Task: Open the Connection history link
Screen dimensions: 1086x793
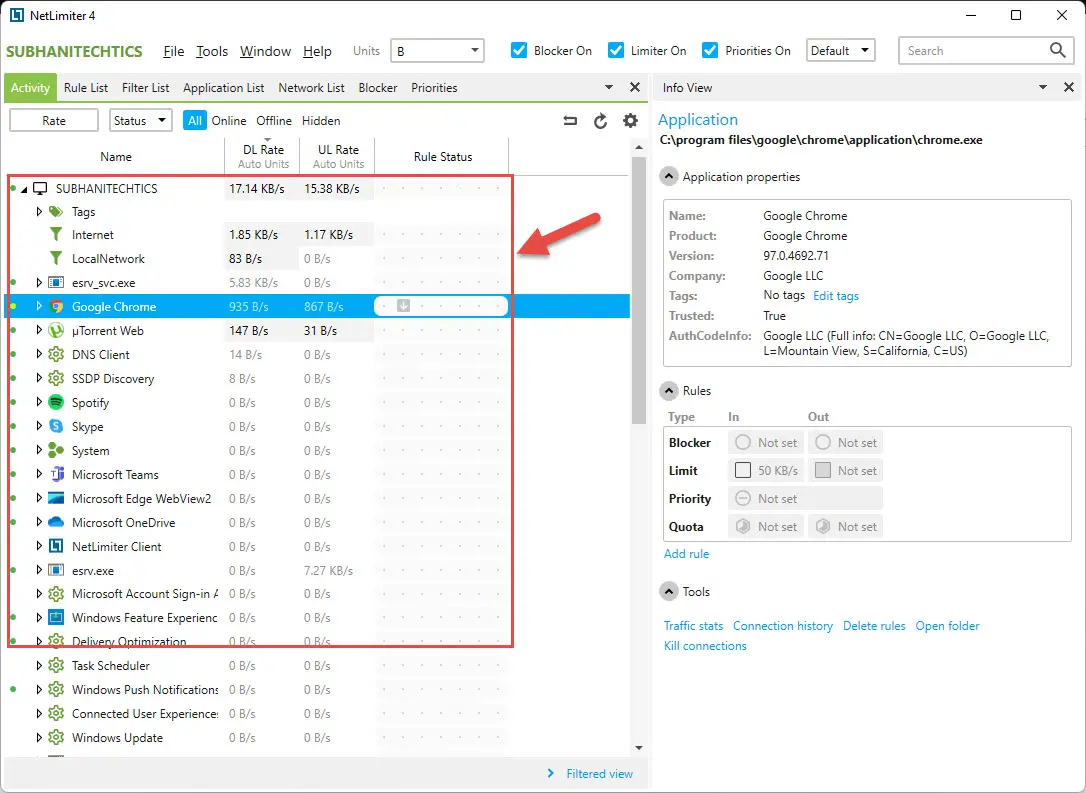Action: (x=783, y=625)
